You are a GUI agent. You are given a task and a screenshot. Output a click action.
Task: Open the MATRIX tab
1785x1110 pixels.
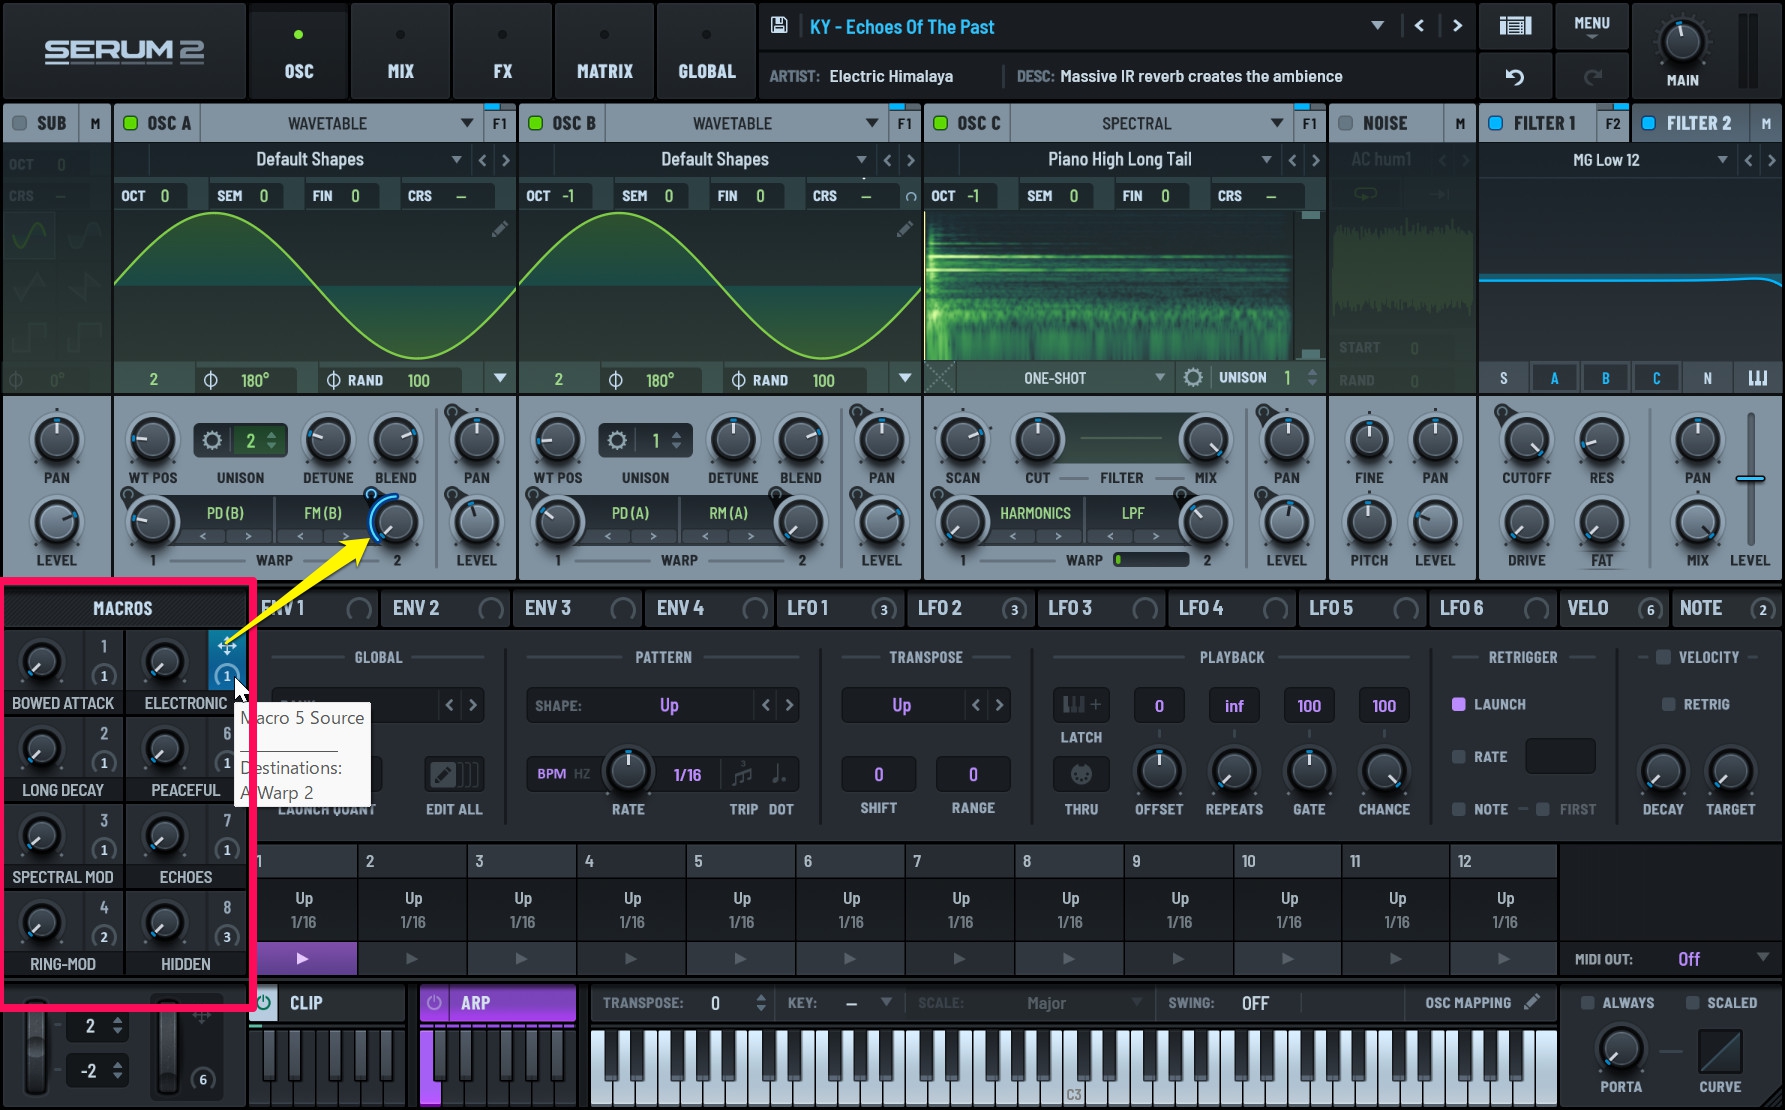pyautogui.click(x=604, y=52)
